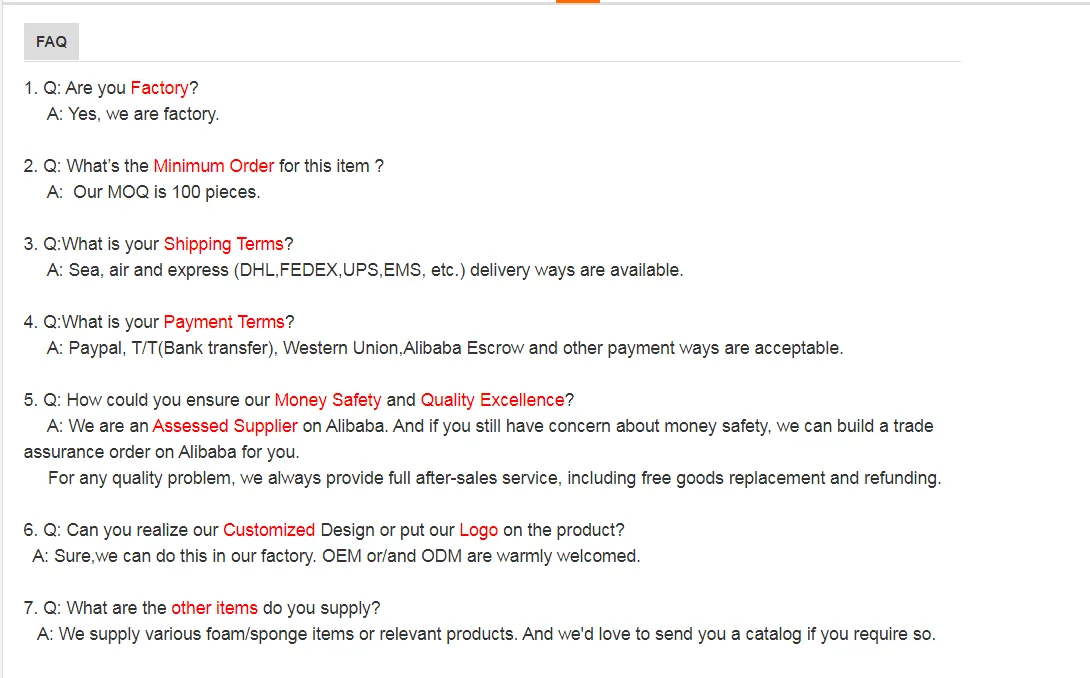This screenshot has width=1090, height=678.
Task: Select the orange active tab indicator at top
Action: 578,1
